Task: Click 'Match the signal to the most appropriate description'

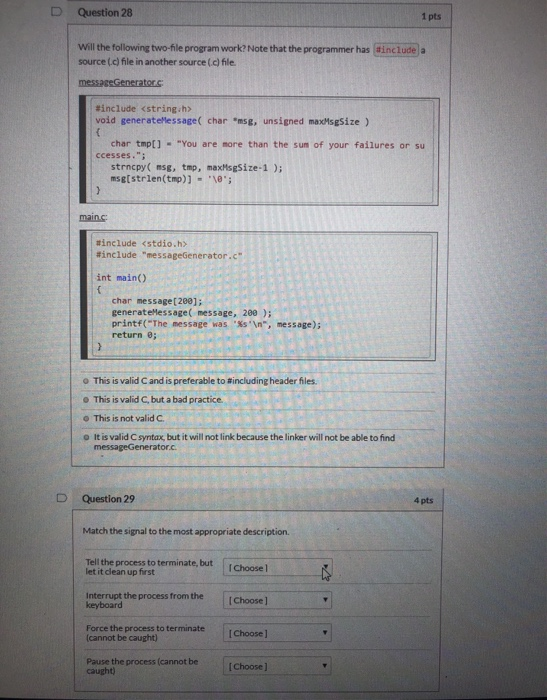Action: (186, 531)
